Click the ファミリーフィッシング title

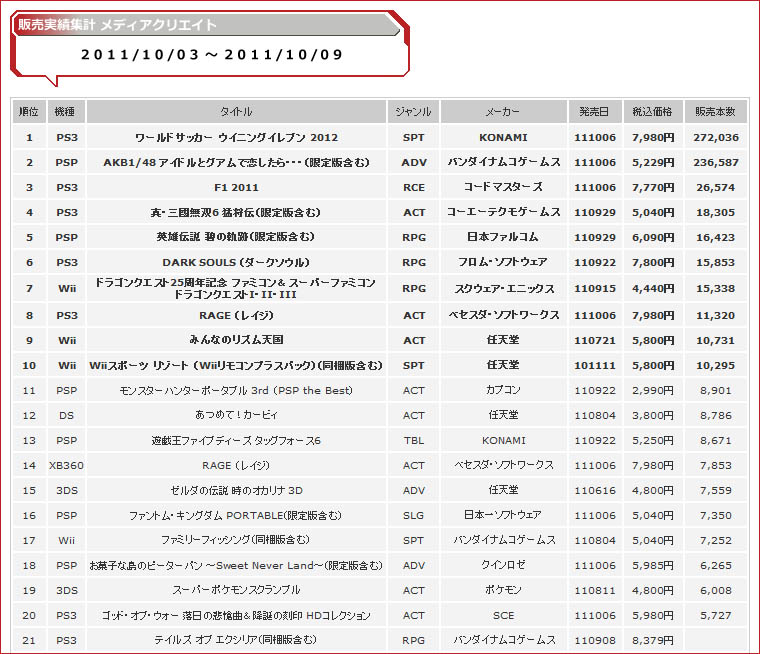click(236, 540)
